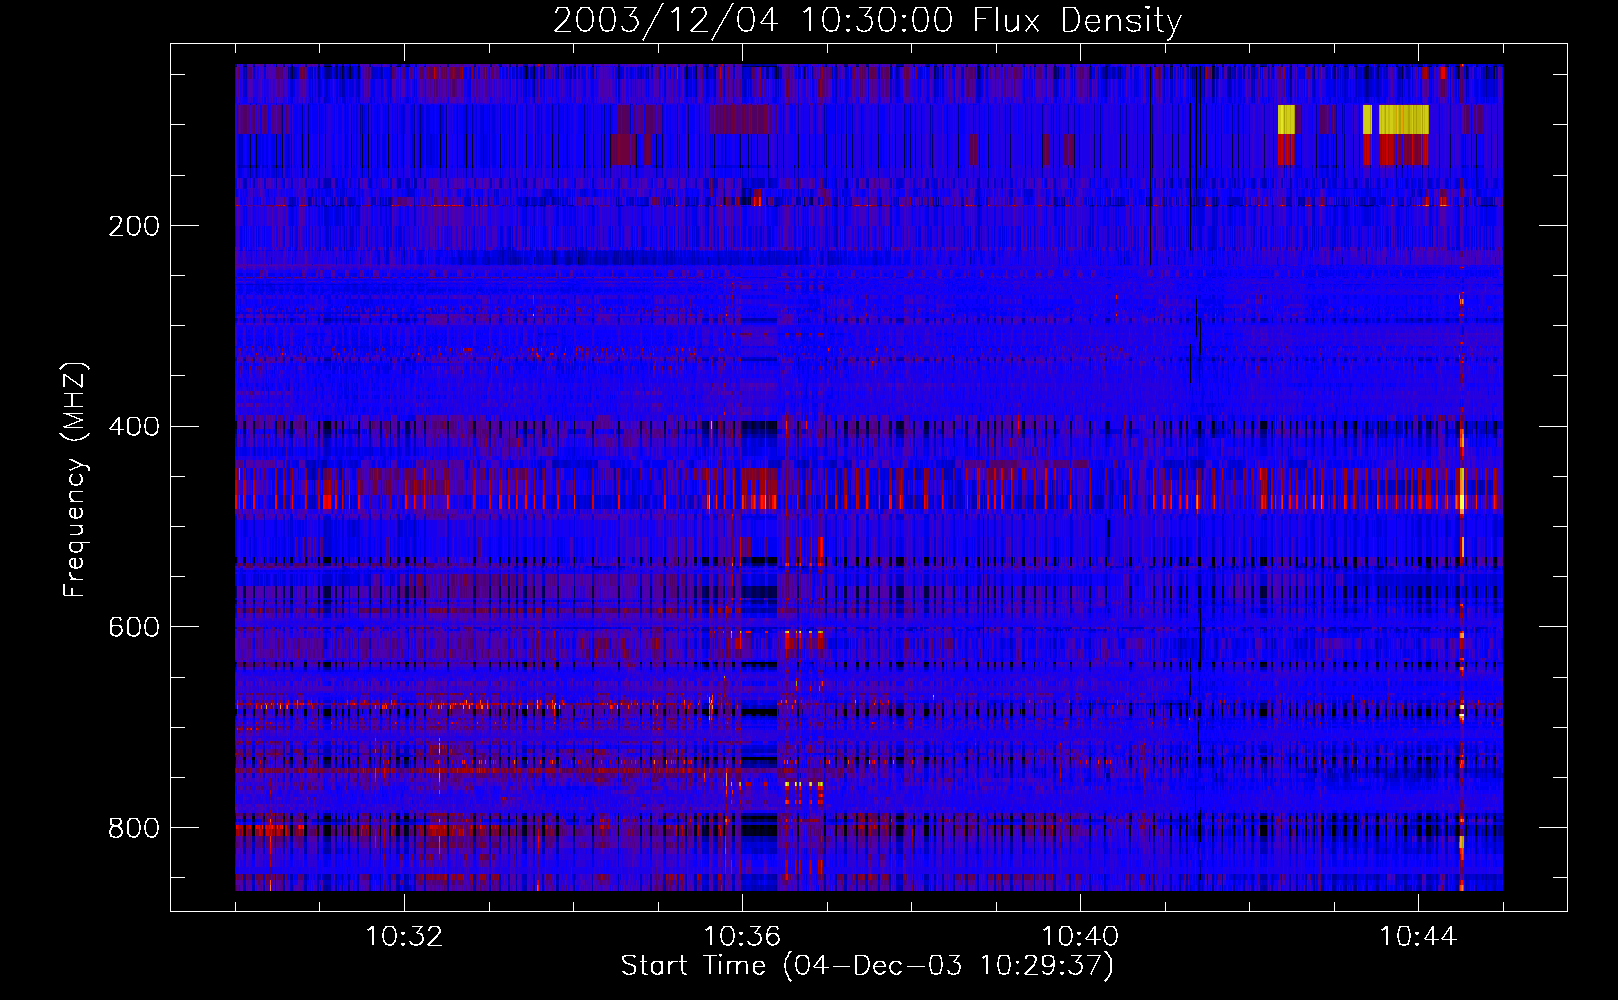Click the 10:32 time tick label

click(404, 937)
